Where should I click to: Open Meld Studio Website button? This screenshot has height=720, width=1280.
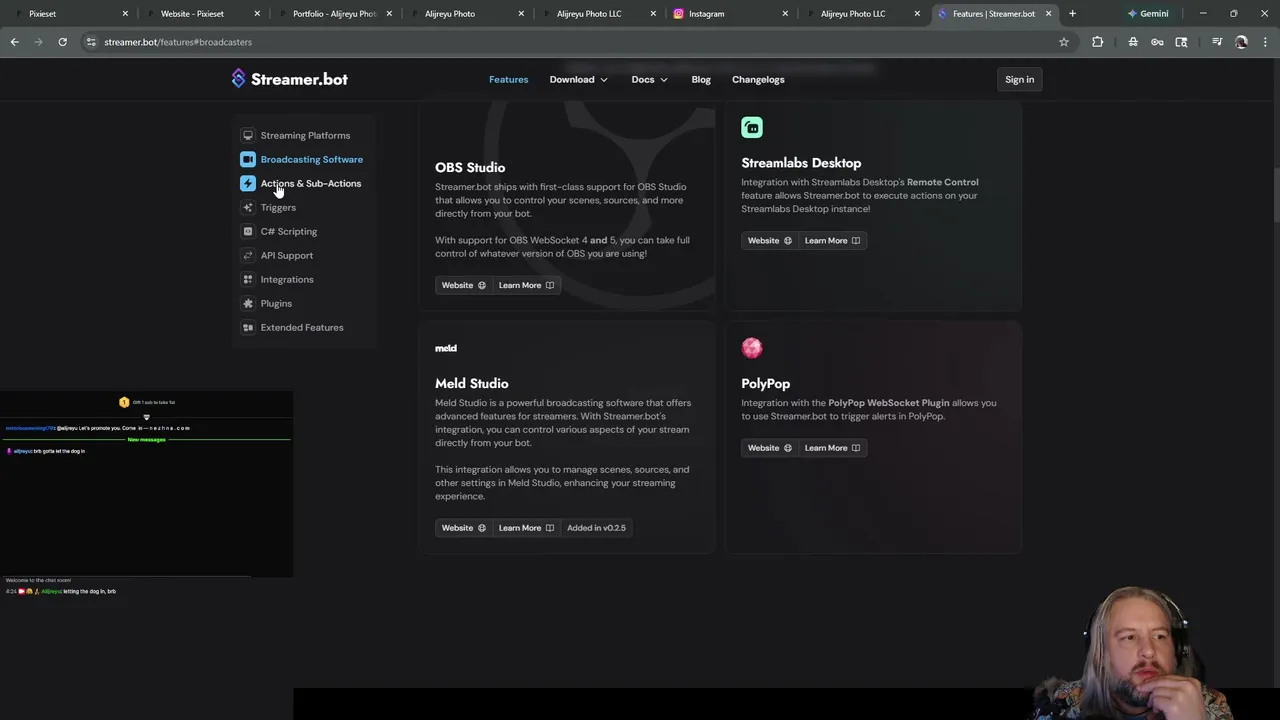pos(463,528)
